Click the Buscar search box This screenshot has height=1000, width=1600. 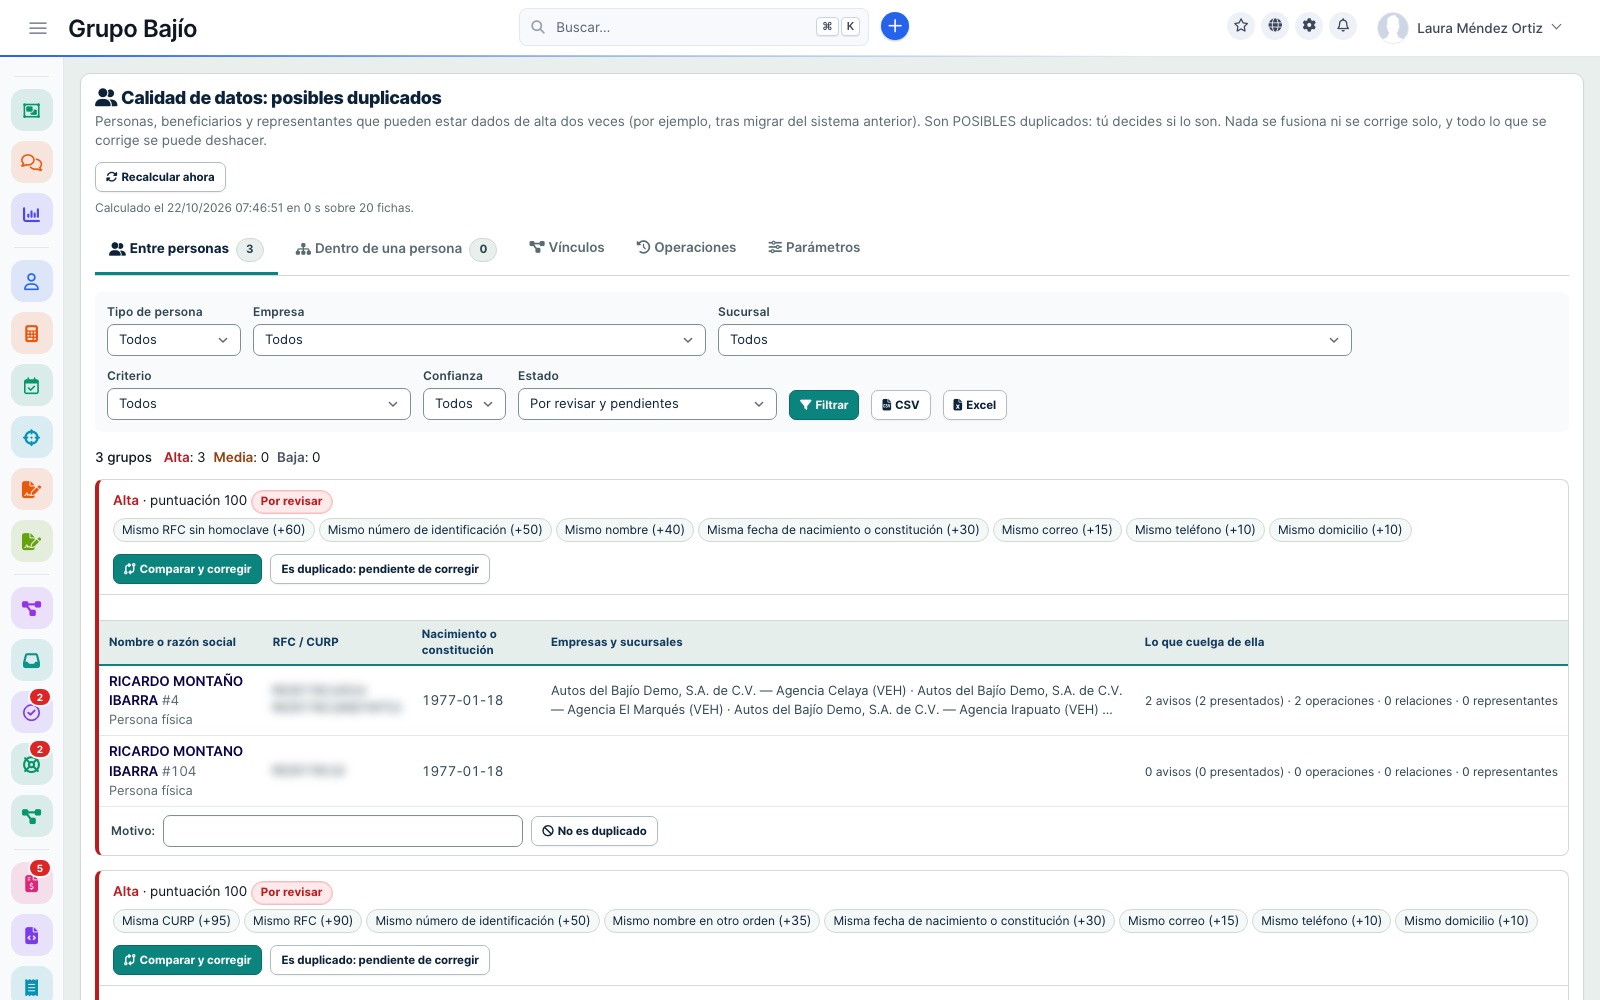[694, 27]
